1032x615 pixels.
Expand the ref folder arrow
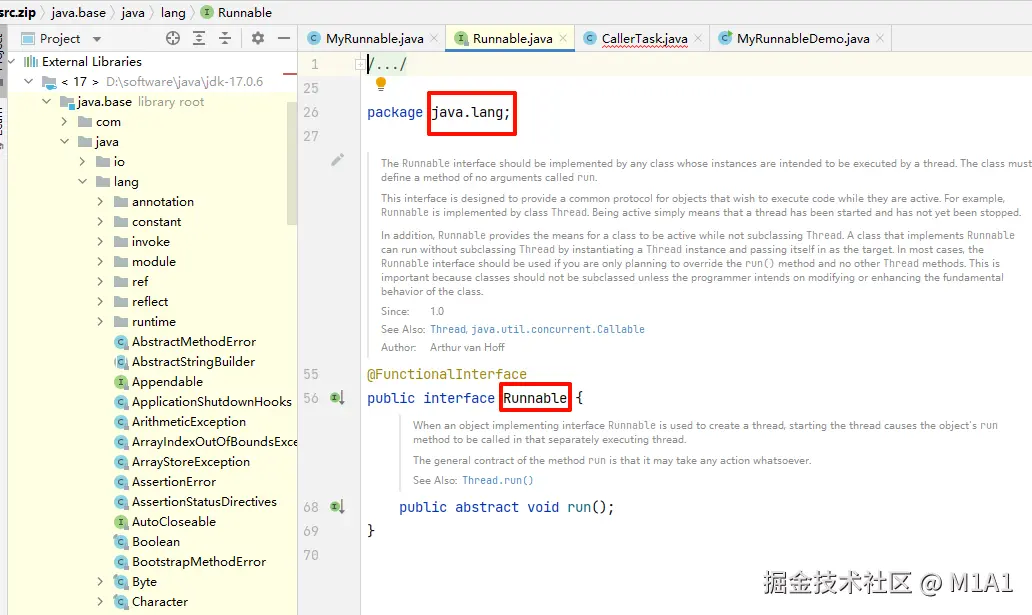point(100,282)
